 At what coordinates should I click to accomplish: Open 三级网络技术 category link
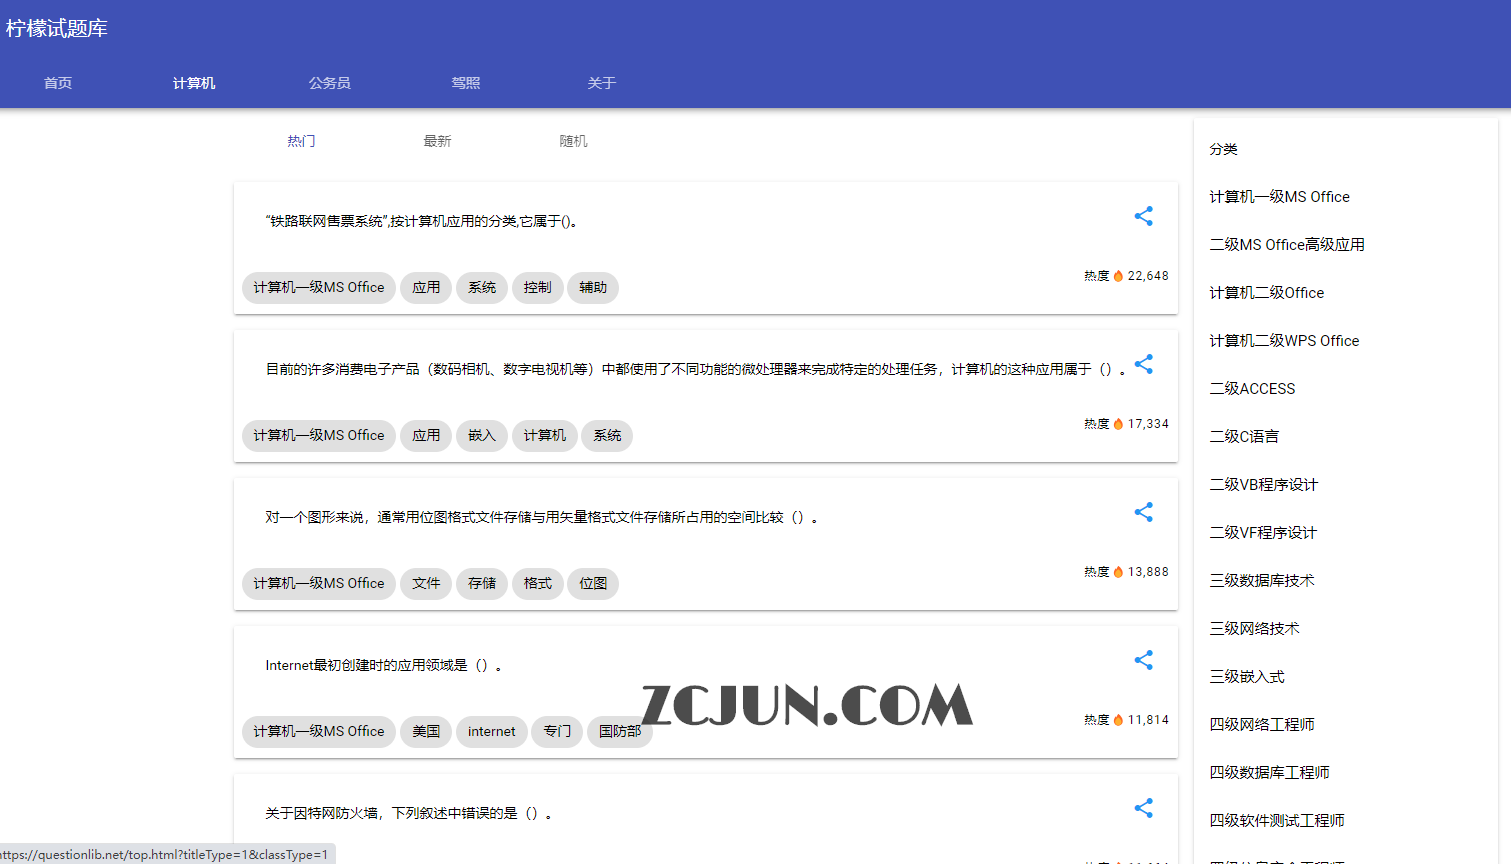click(x=1254, y=629)
